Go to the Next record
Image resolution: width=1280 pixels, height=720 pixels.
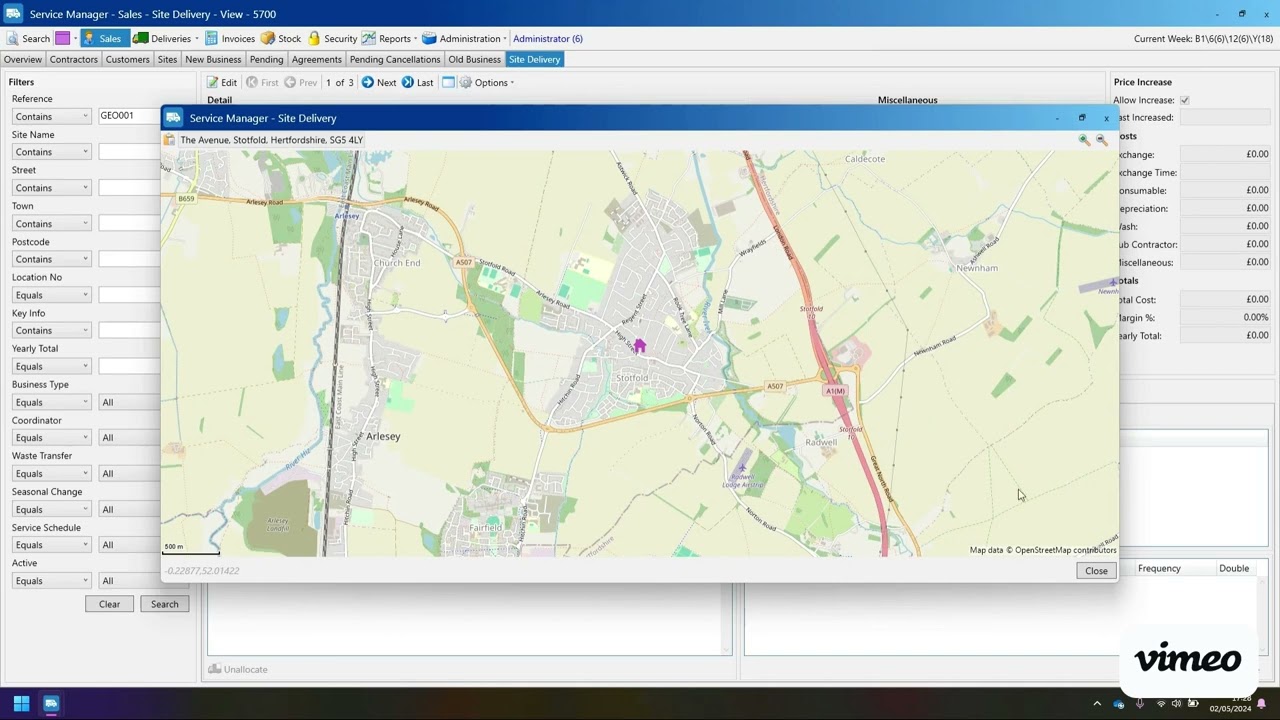(379, 82)
